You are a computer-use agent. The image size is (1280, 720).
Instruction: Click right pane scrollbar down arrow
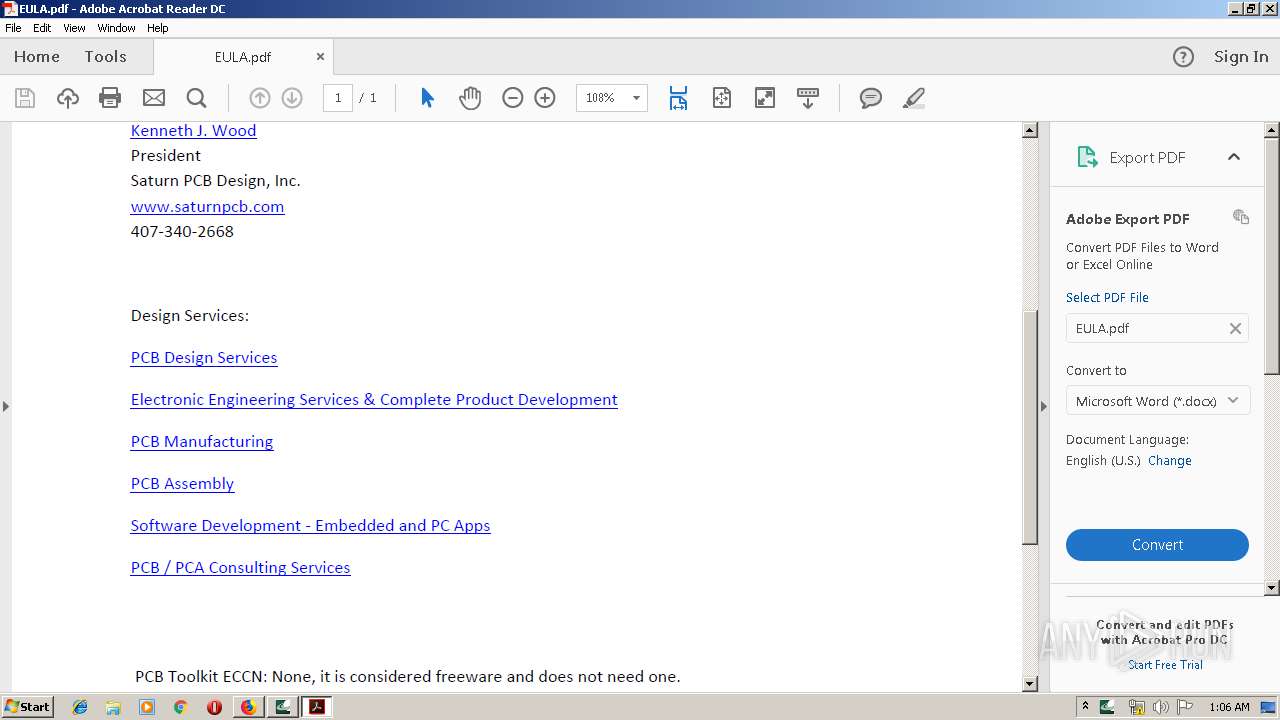coord(1272,588)
